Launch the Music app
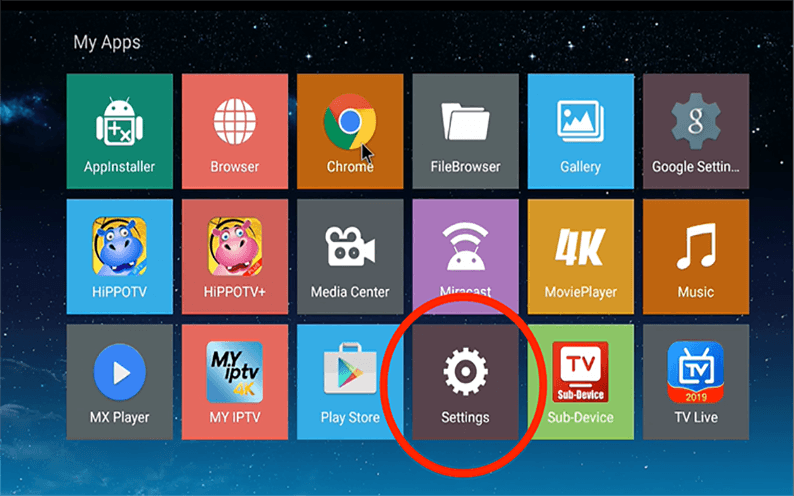 point(696,257)
